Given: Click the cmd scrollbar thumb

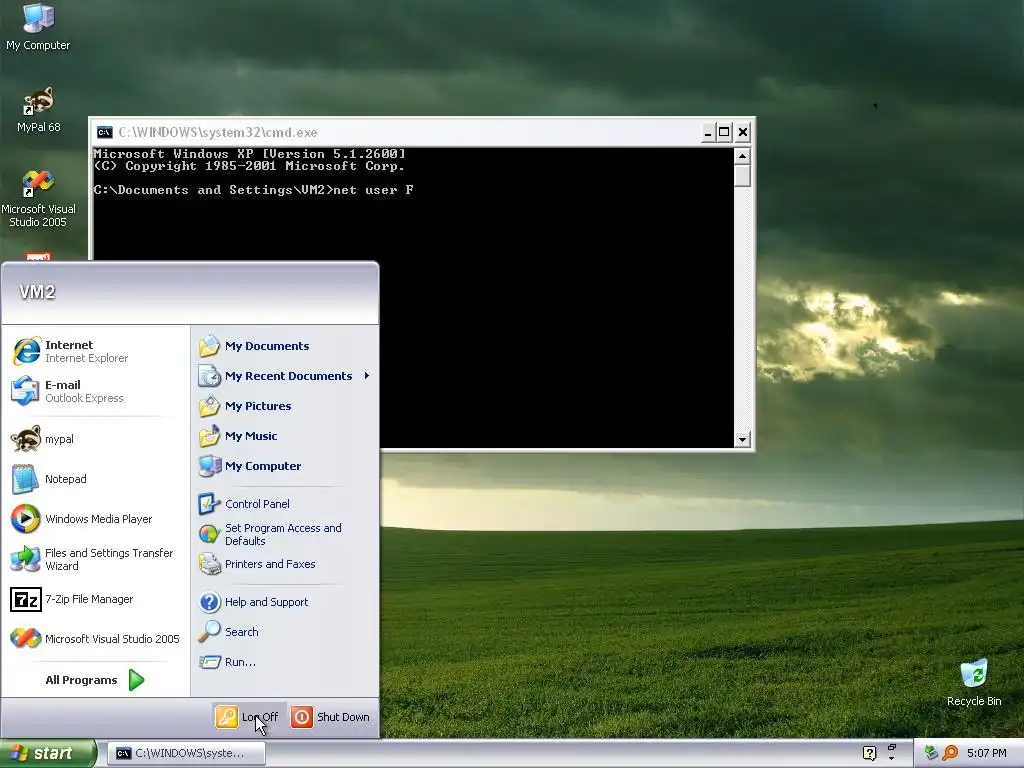Looking at the screenshot, I should click(741, 176).
